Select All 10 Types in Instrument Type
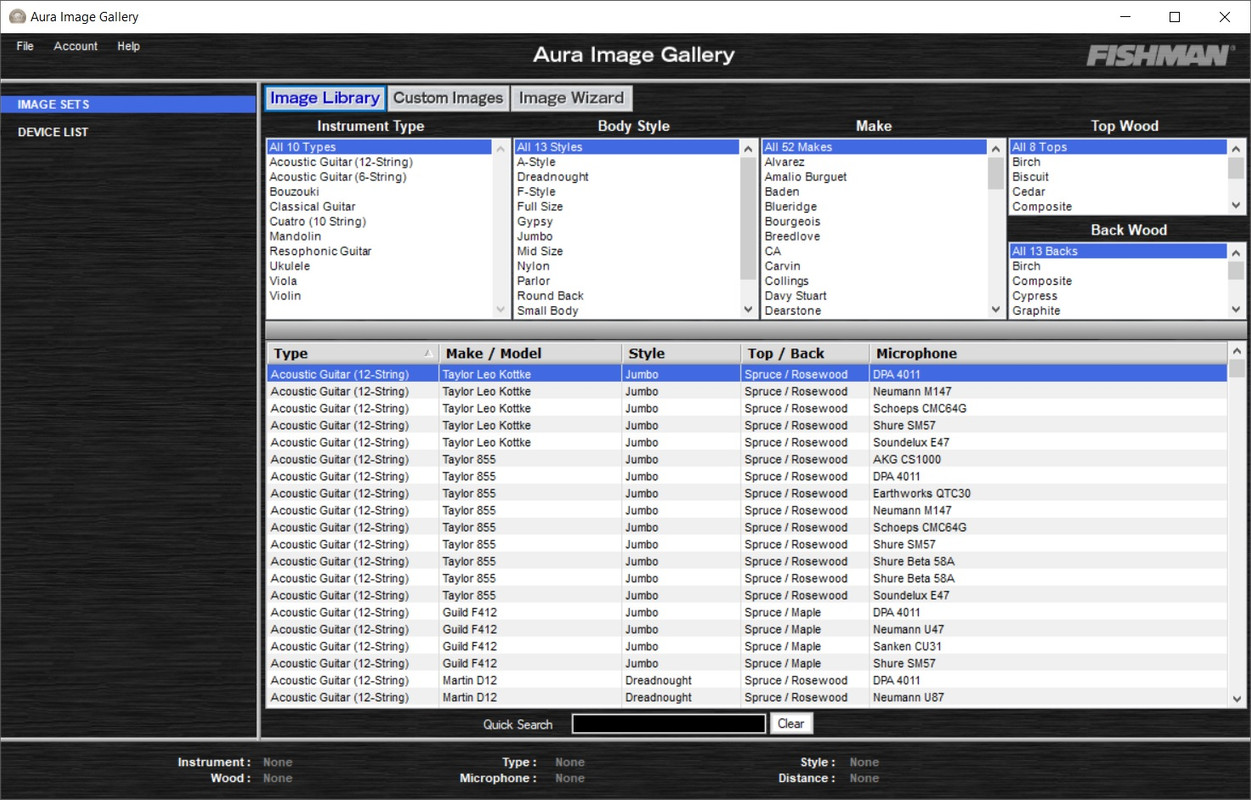The image size is (1251, 800). (379, 147)
